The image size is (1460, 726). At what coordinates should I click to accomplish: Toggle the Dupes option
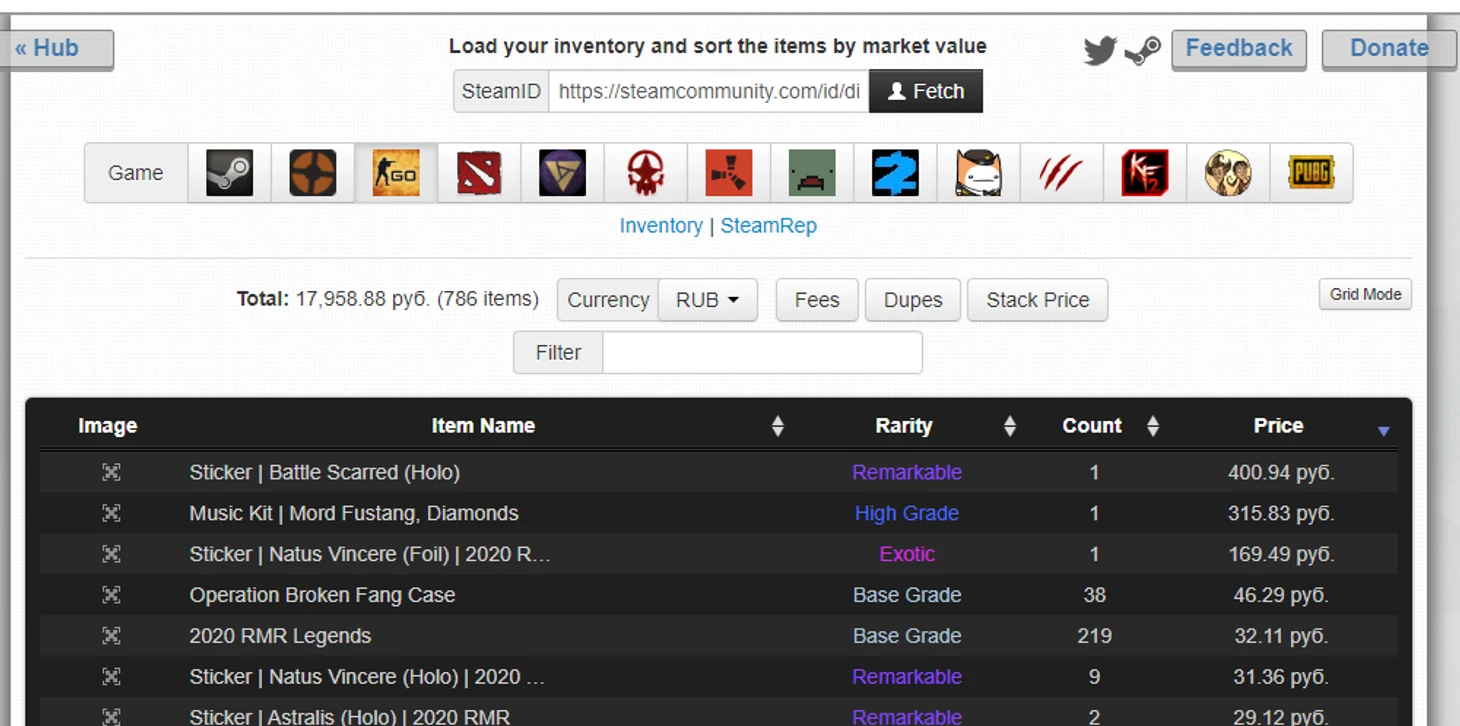coord(913,300)
